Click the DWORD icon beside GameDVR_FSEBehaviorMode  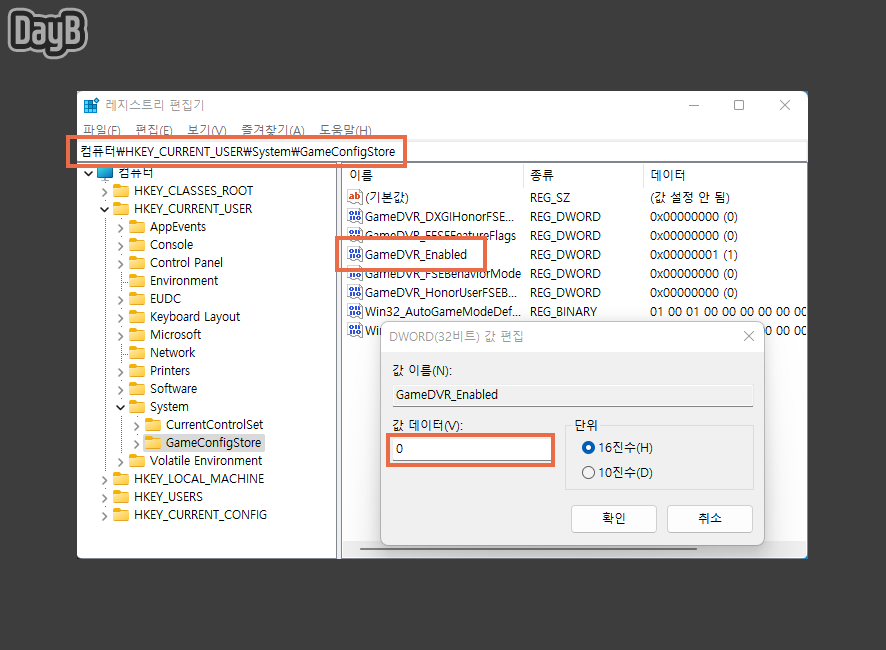point(355,273)
